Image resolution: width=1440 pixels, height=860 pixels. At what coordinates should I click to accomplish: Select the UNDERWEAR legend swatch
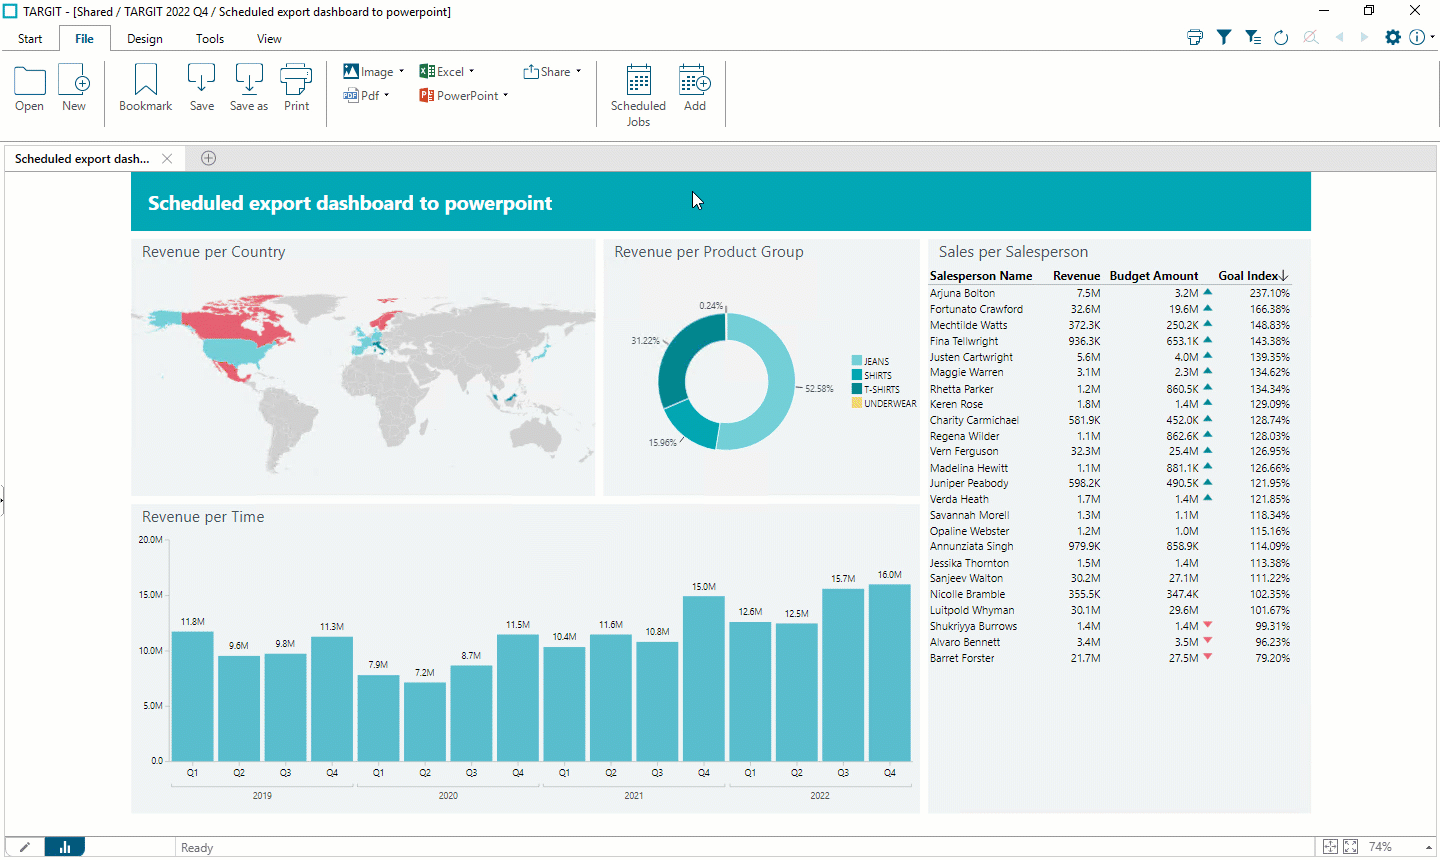857,403
